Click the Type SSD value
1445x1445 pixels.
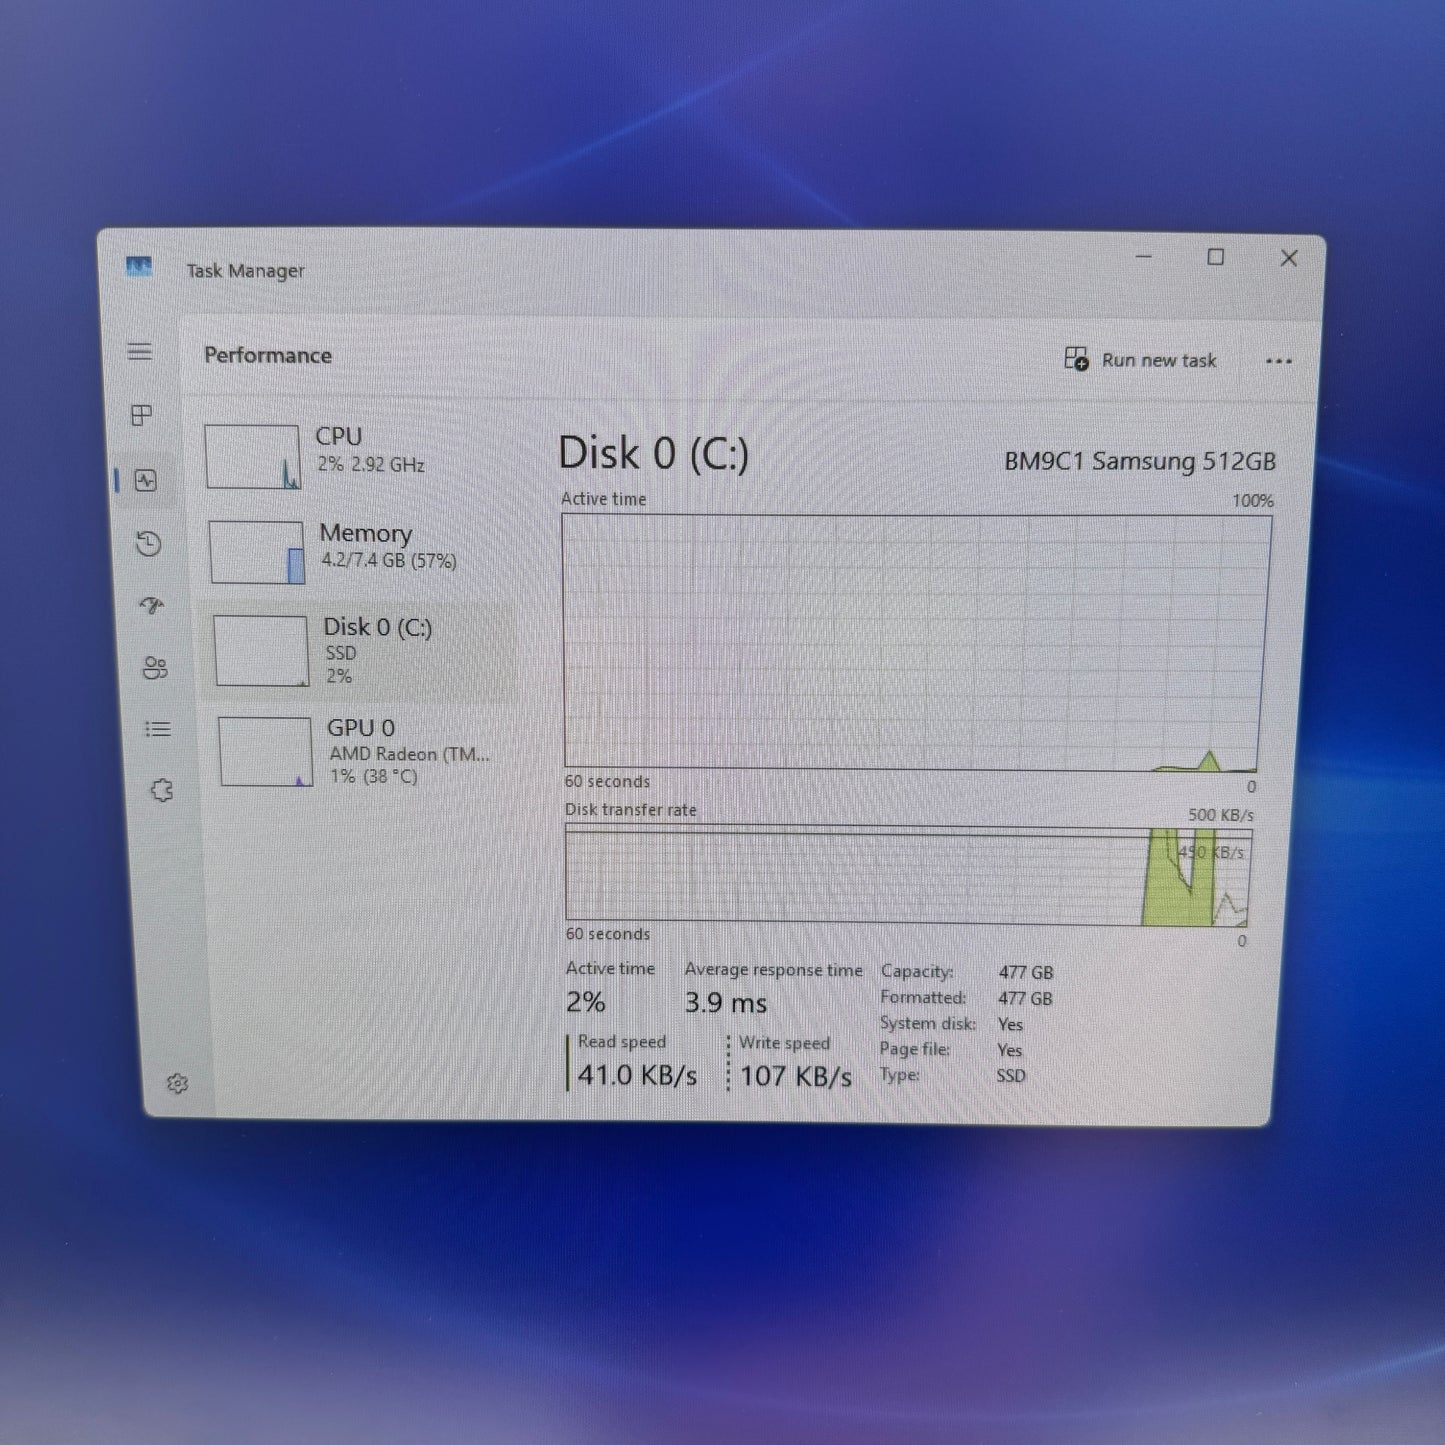click(1010, 1076)
